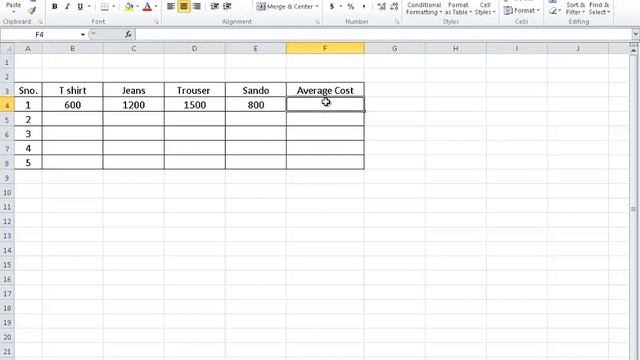Click the Format Painter brush icon
Image resolution: width=640 pixels, height=360 pixels.
[32, 11]
